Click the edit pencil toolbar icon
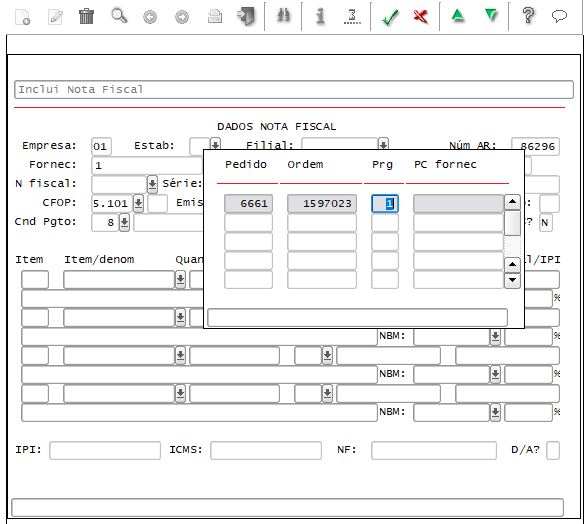 (x=55, y=17)
